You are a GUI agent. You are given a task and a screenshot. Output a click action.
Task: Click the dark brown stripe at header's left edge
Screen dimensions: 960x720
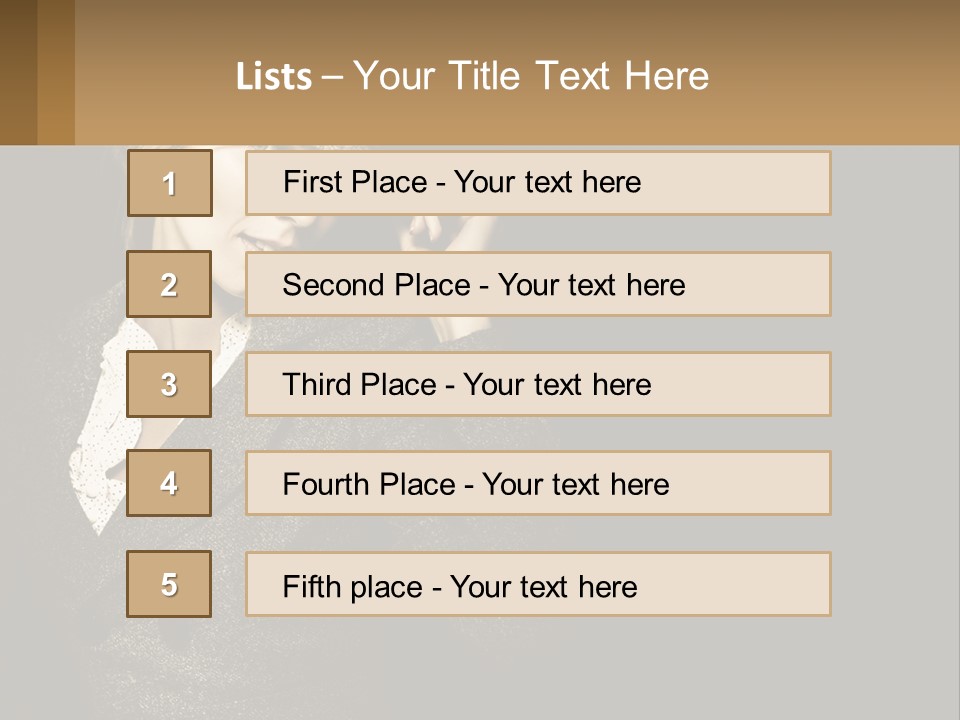pyautogui.click(x=18, y=72)
